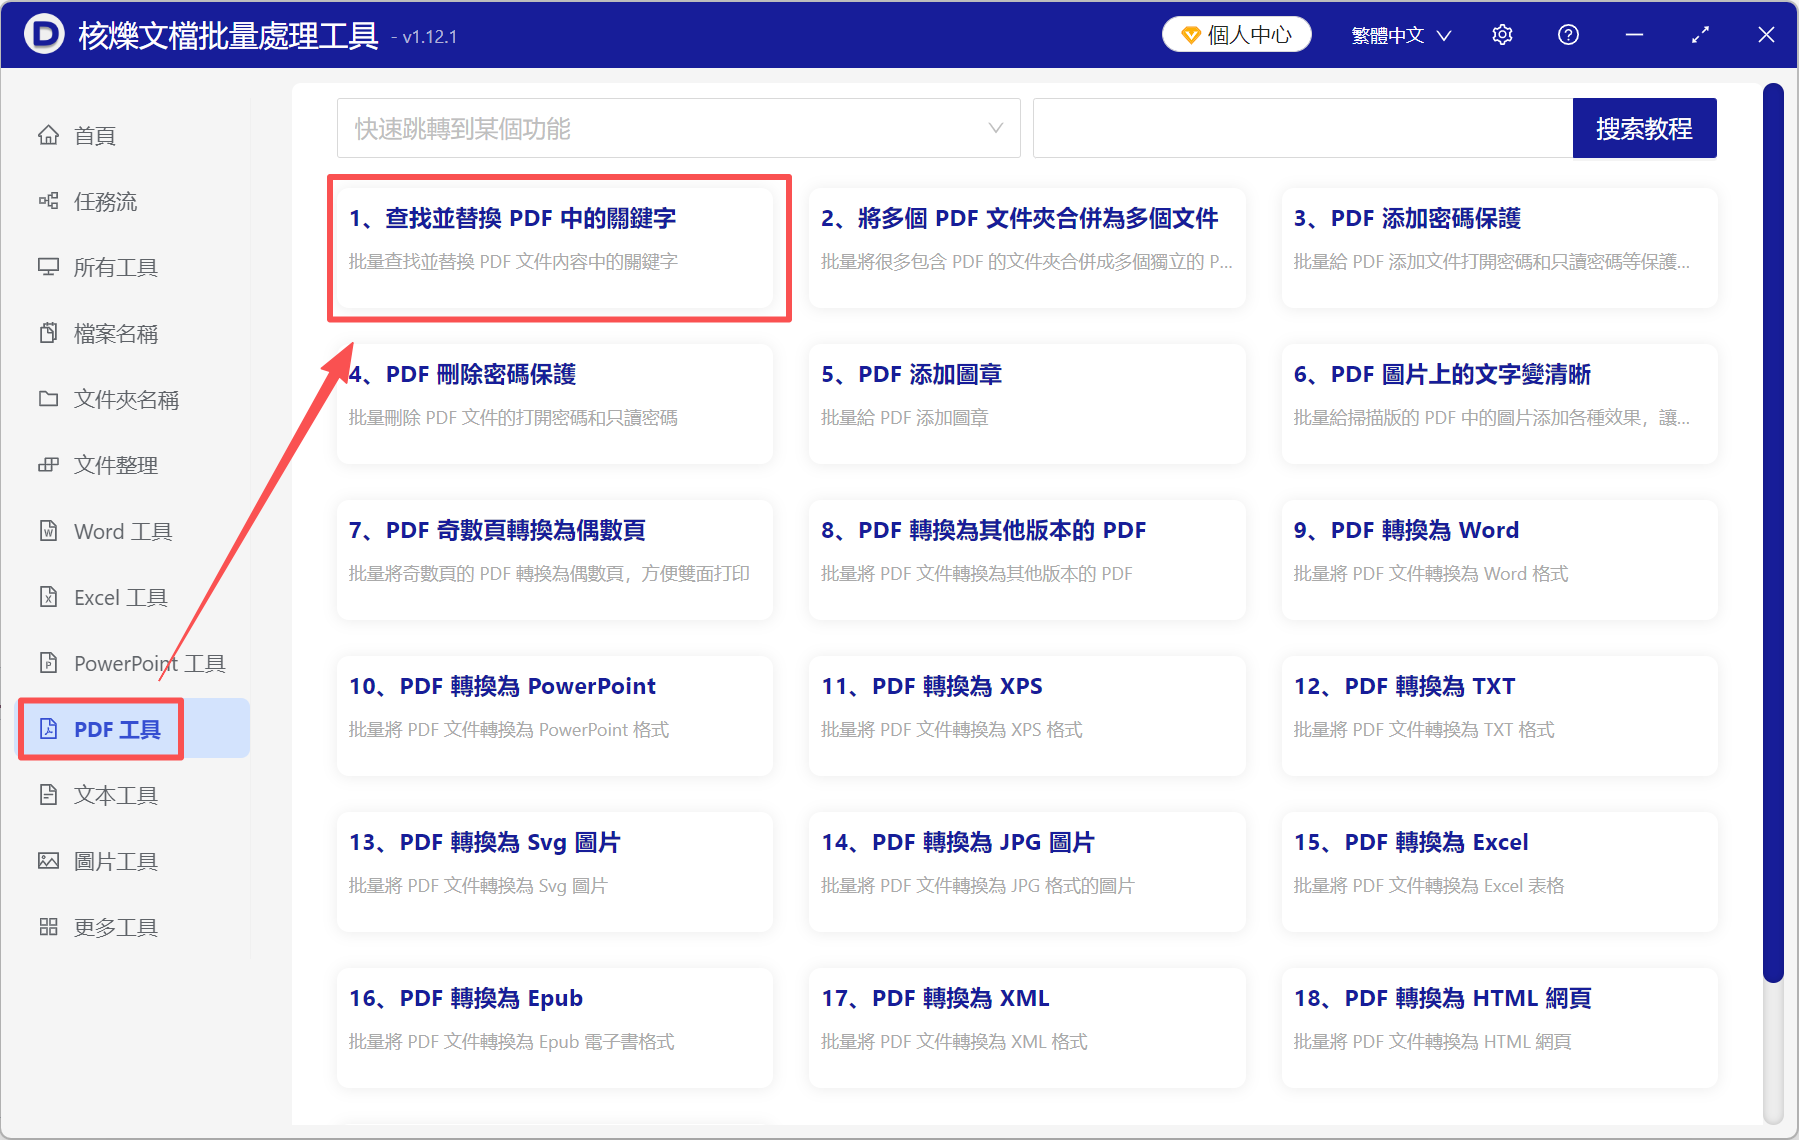1799x1140 pixels.
Task: Open the settings gear in title bar
Action: 1502,33
